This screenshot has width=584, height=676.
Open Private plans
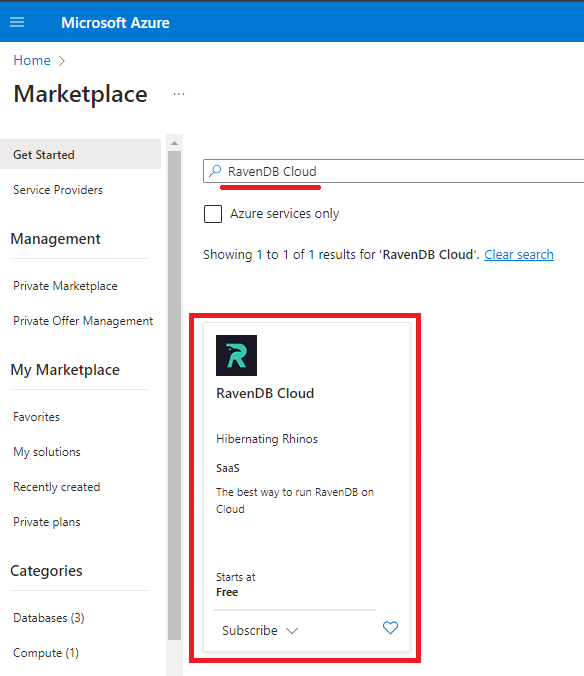tap(47, 522)
